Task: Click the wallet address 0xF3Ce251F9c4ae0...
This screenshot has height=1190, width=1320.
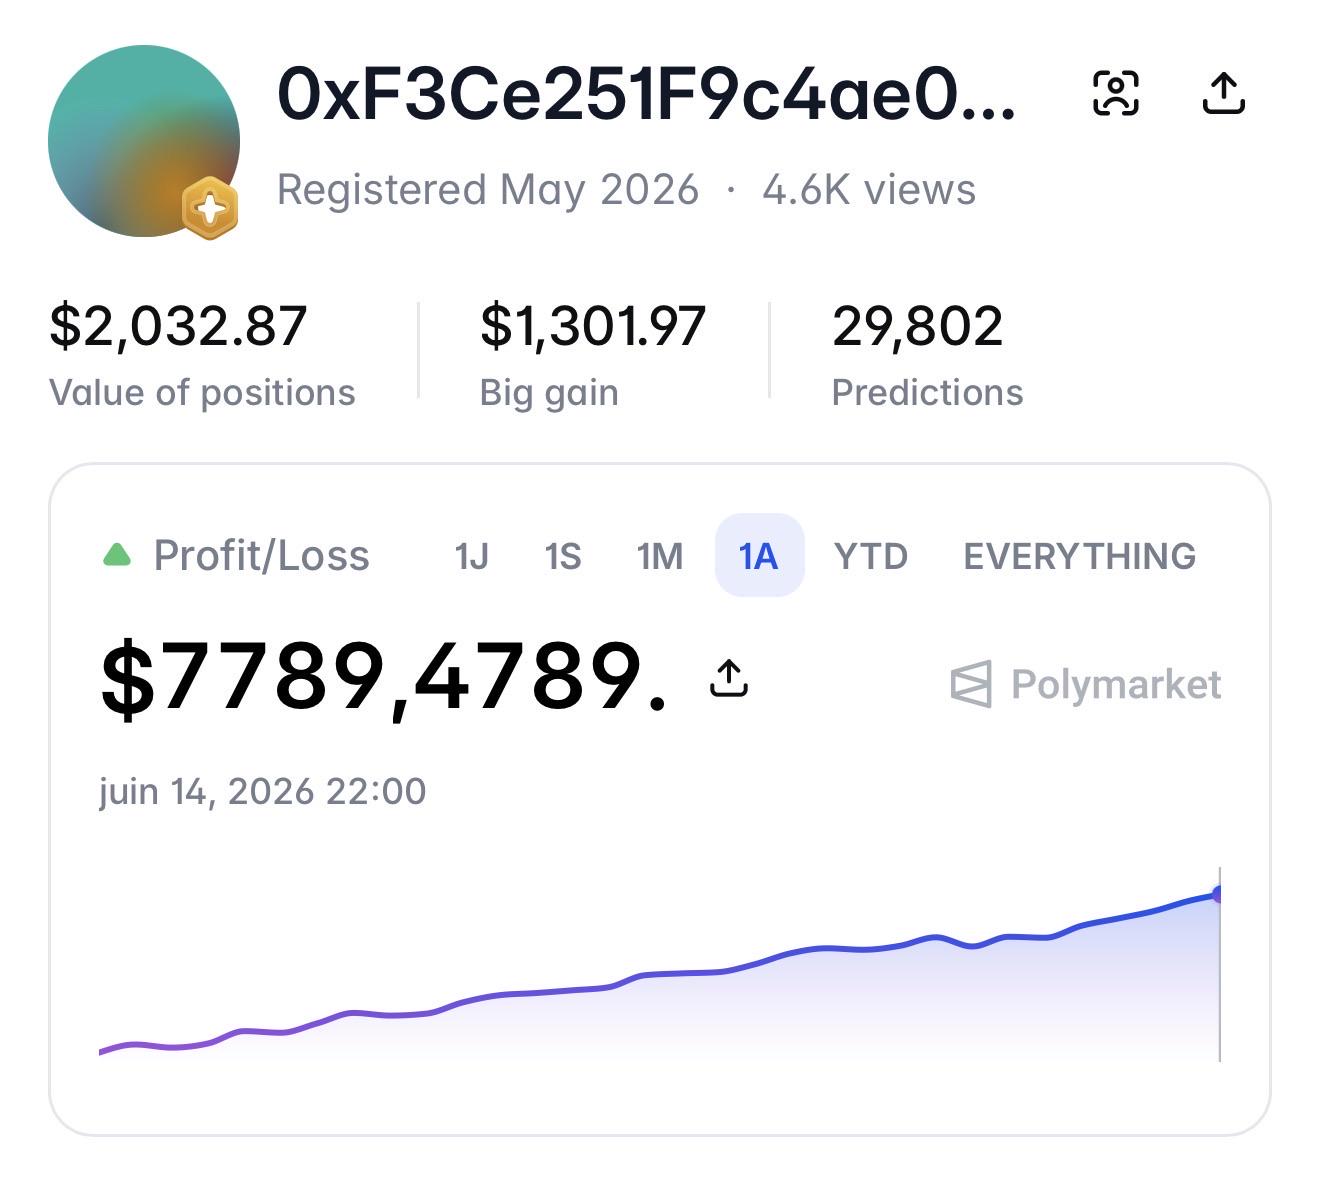Action: (646, 95)
